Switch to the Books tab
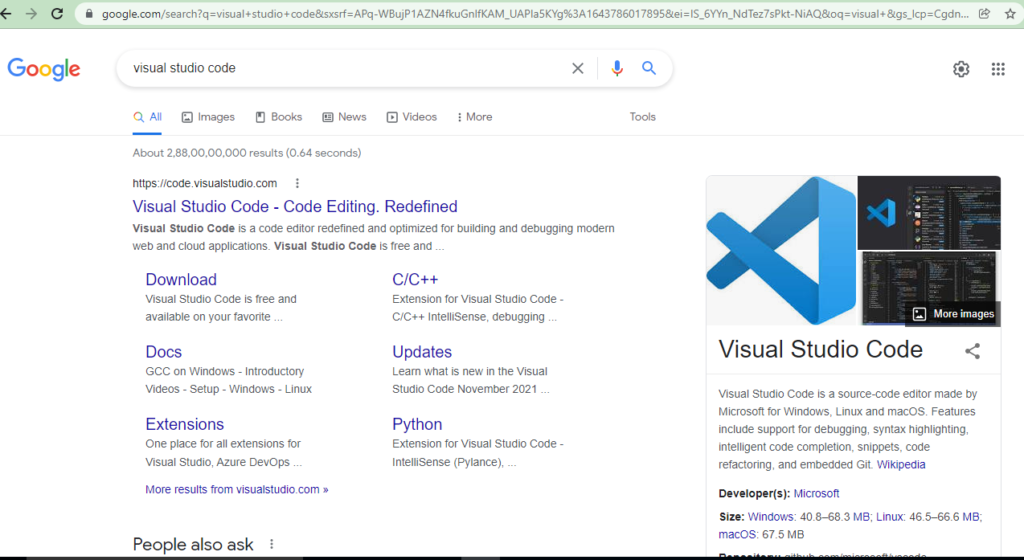The width and height of the screenshot is (1024, 560). (279, 117)
